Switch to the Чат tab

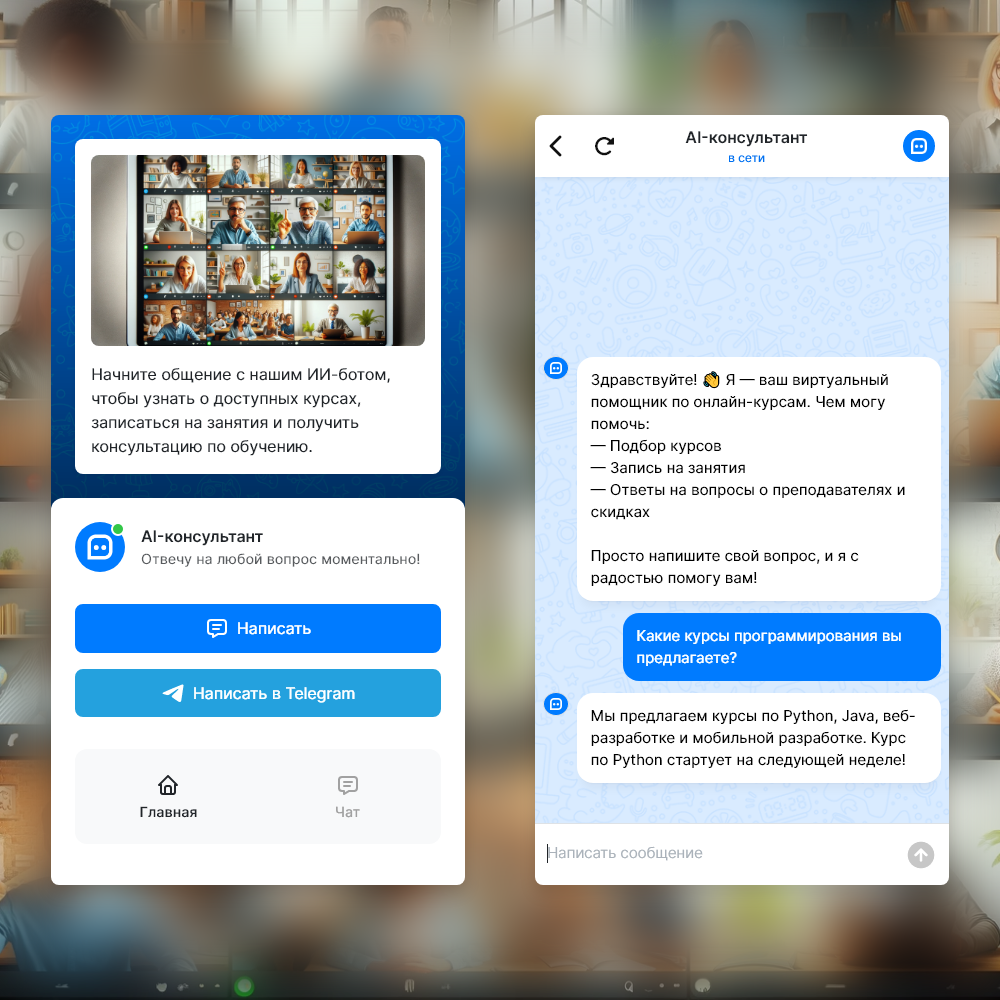point(348,797)
